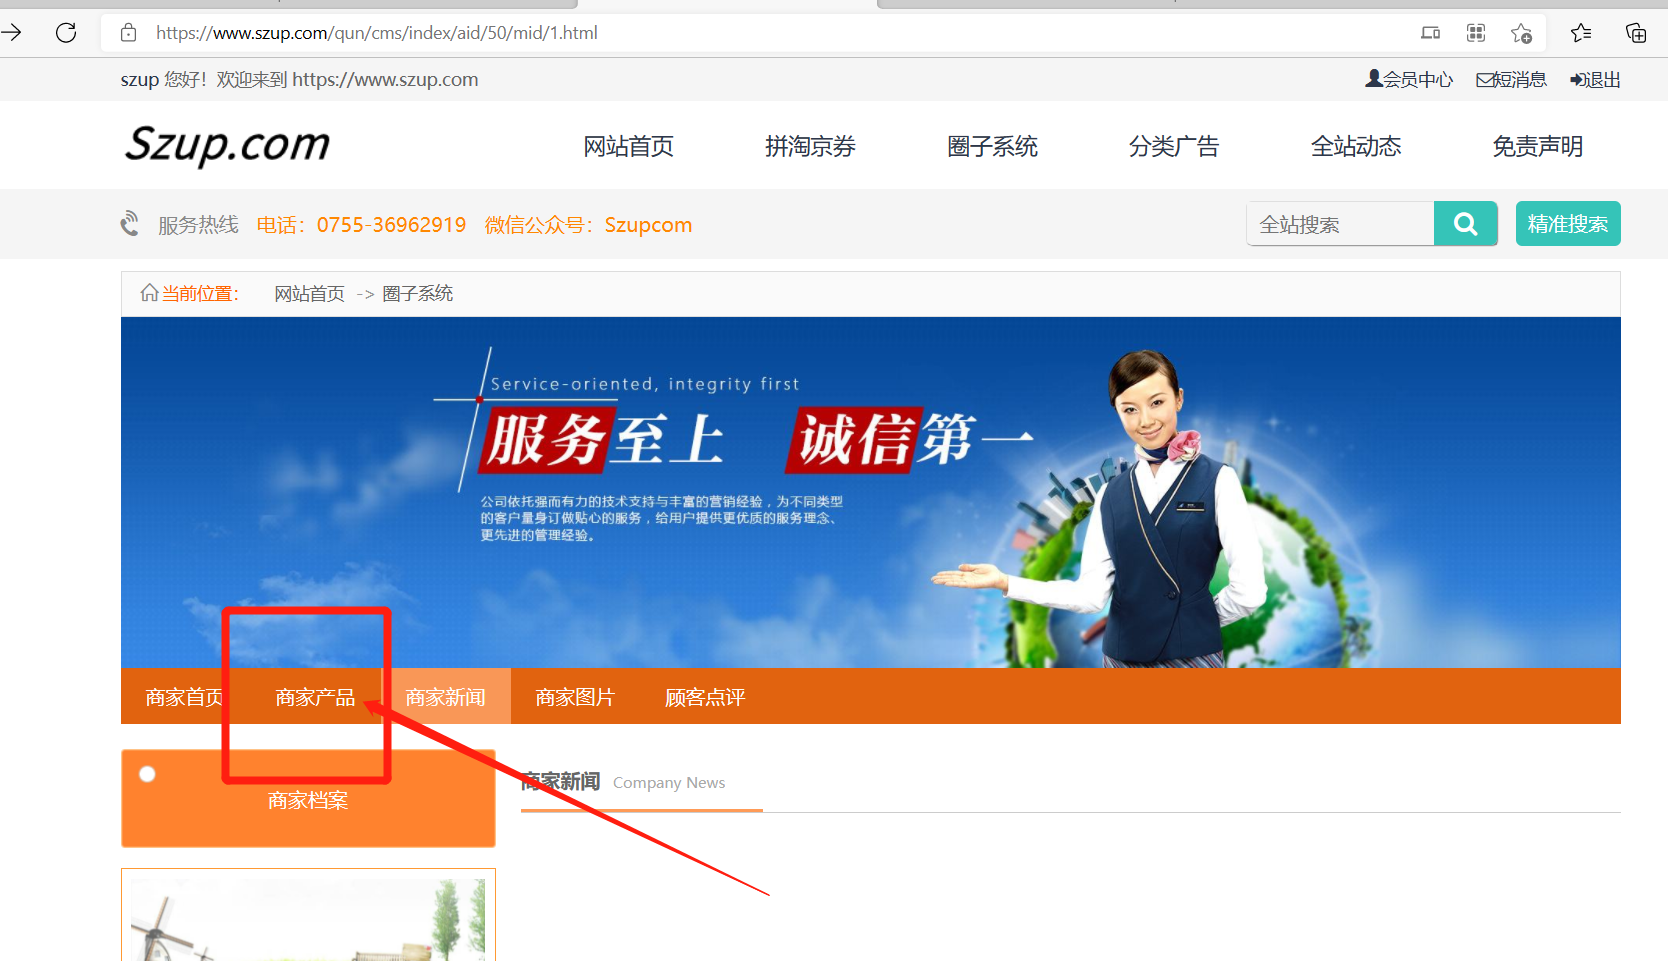This screenshot has height=961, width=1668.
Task: Open the 顾客点评 tab
Action: click(705, 697)
